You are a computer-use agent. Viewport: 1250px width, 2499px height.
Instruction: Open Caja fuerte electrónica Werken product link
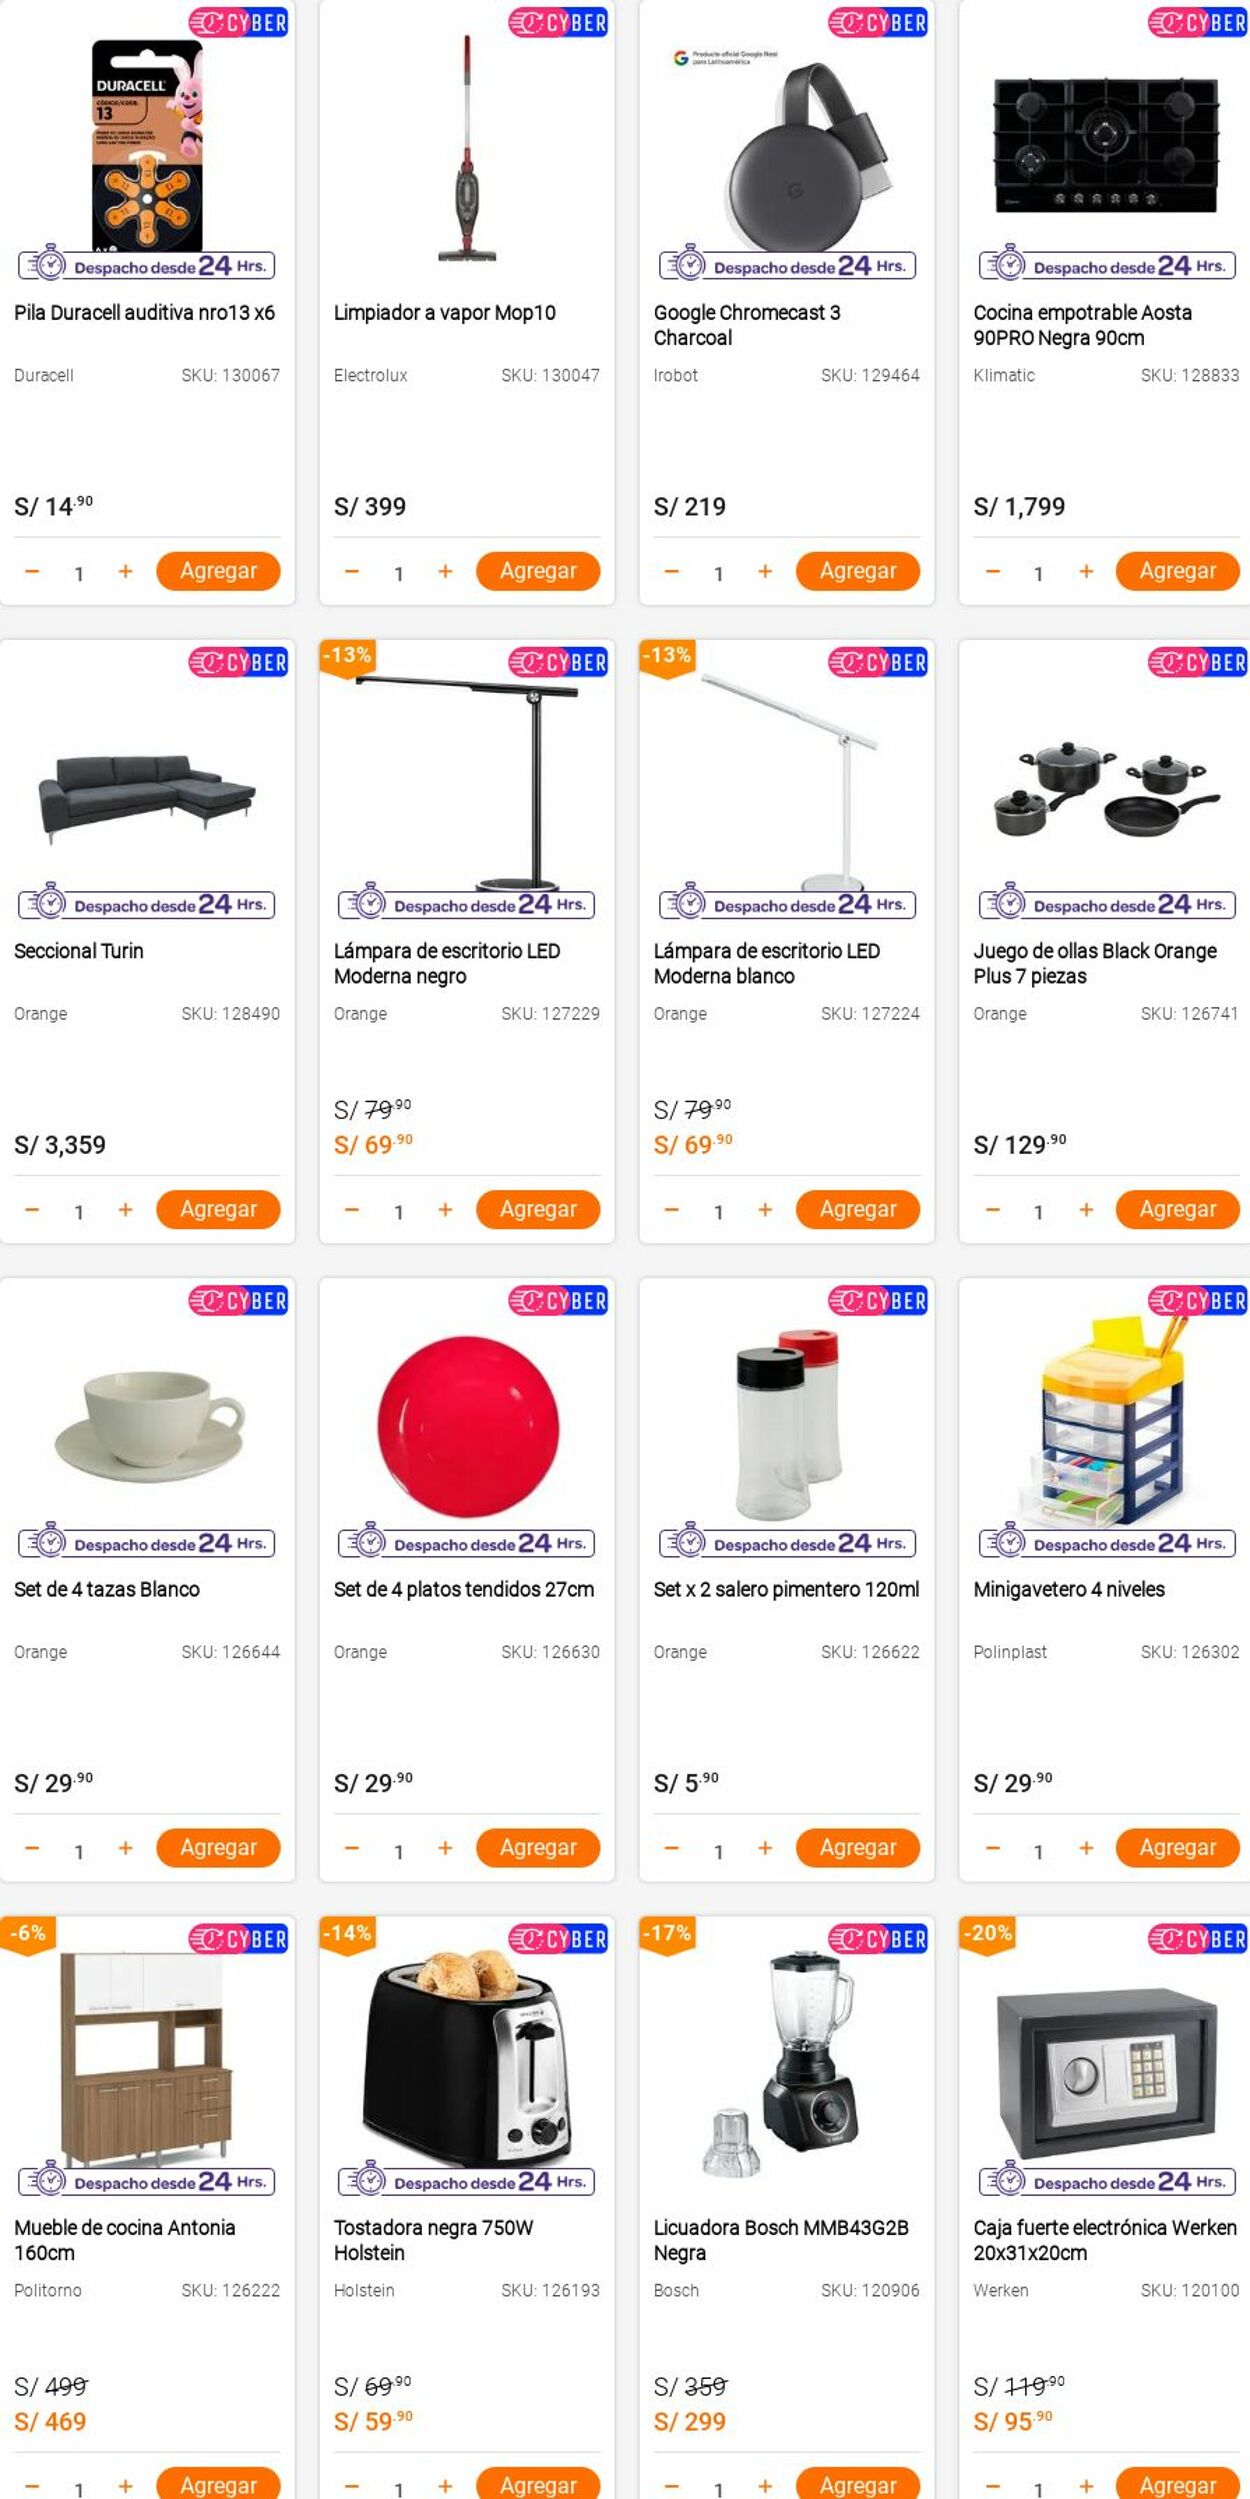coord(1105,2239)
